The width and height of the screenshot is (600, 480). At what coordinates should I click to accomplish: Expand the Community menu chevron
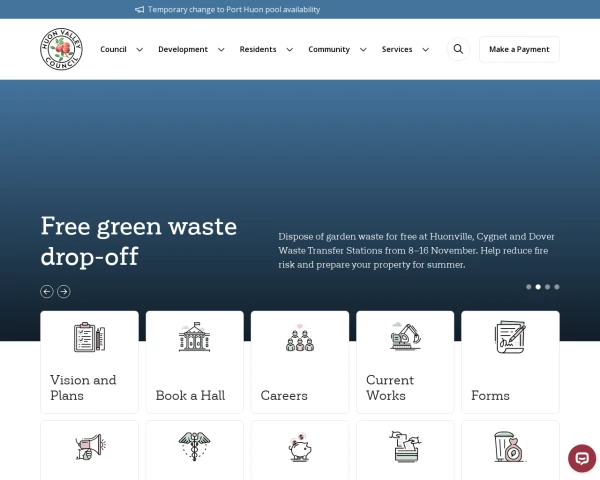point(363,50)
